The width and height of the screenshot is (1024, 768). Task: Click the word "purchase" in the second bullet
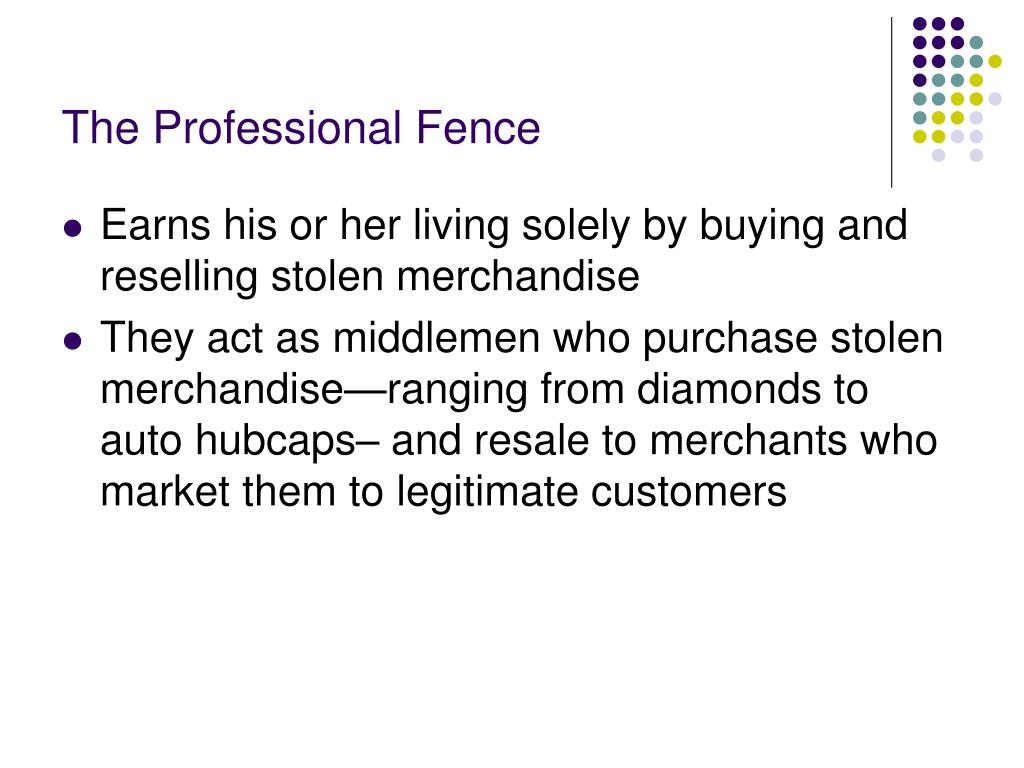coord(729,339)
